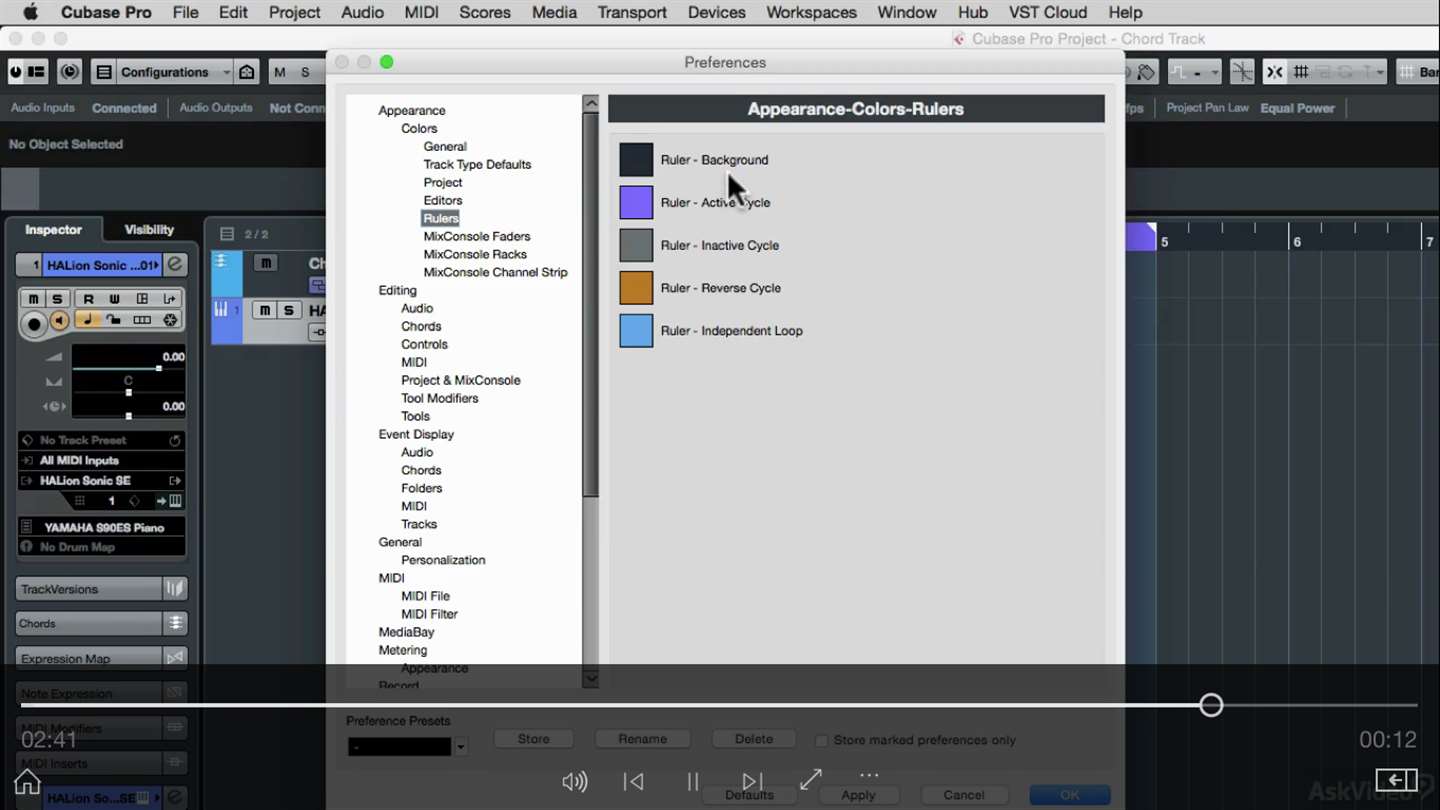Click the grid snap type icon
Viewport: 1440px width, 810px height.
coord(1301,72)
